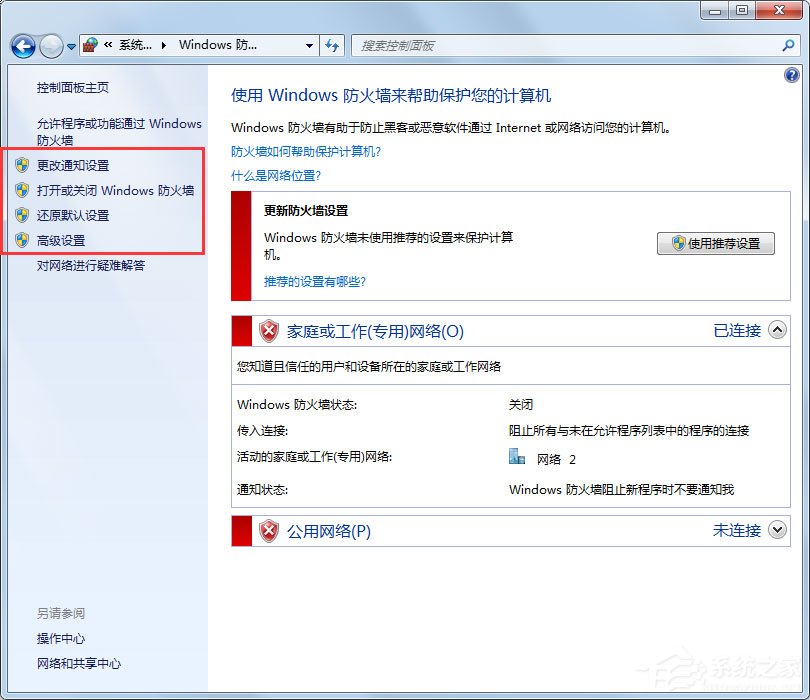Open 高级设置 with the shield icon

click(x=58, y=240)
